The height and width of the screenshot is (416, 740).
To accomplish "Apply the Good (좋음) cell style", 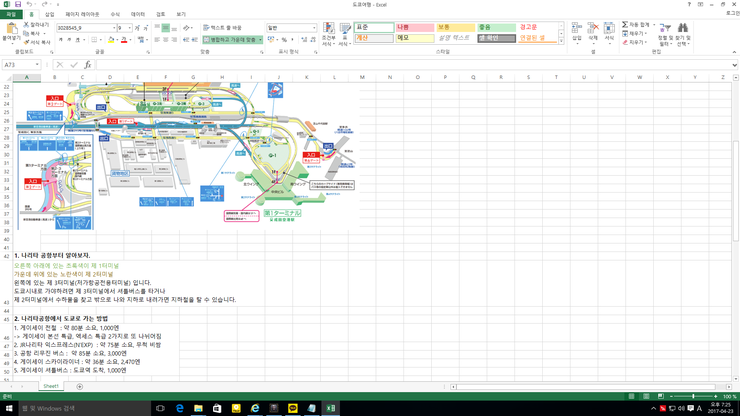I will 496,27.
